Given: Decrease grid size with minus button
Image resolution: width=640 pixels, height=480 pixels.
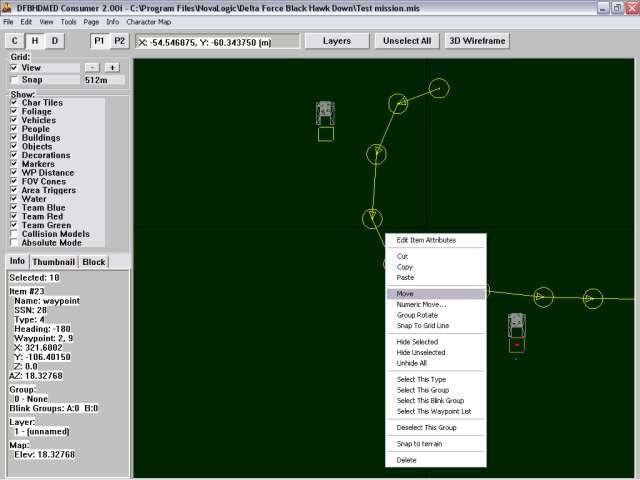Looking at the screenshot, I should coord(92,67).
